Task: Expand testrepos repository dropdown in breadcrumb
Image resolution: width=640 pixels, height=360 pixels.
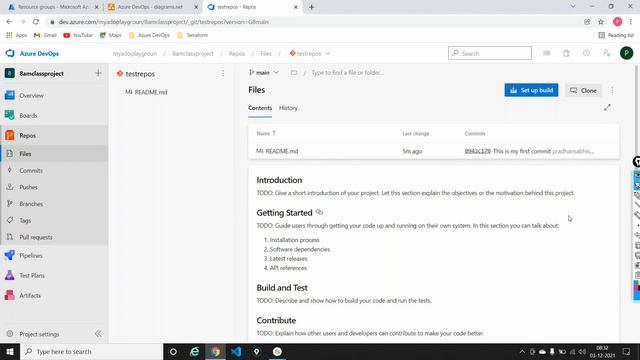Action: pos(327,53)
